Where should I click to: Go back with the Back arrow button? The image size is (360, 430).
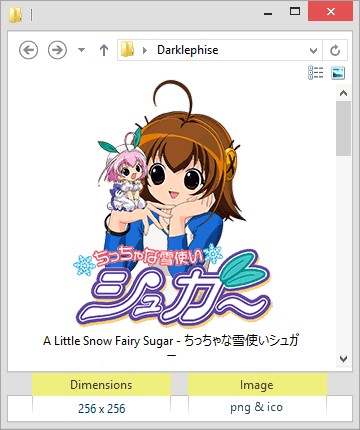[x=28, y=50]
